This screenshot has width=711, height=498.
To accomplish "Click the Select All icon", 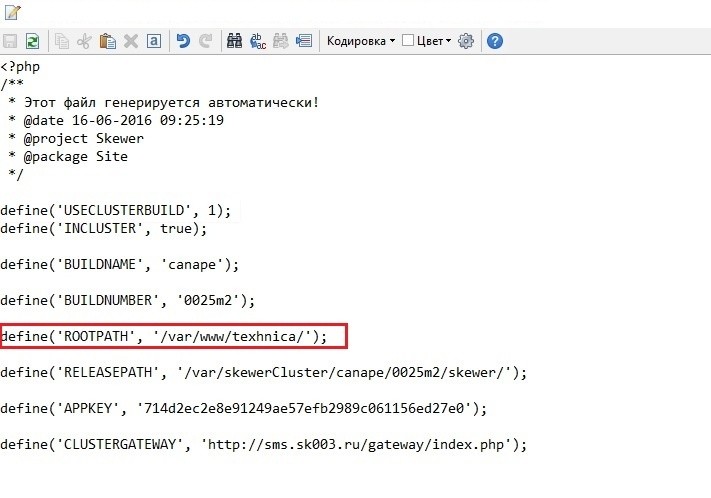I will (153, 41).
